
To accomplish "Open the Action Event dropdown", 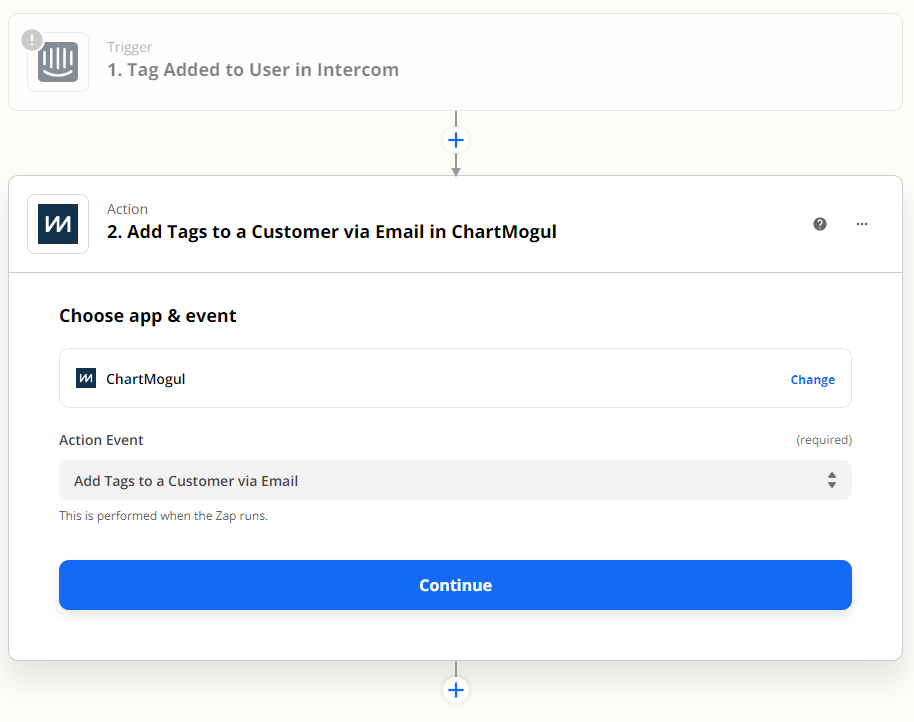I will [x=455, y=480].
